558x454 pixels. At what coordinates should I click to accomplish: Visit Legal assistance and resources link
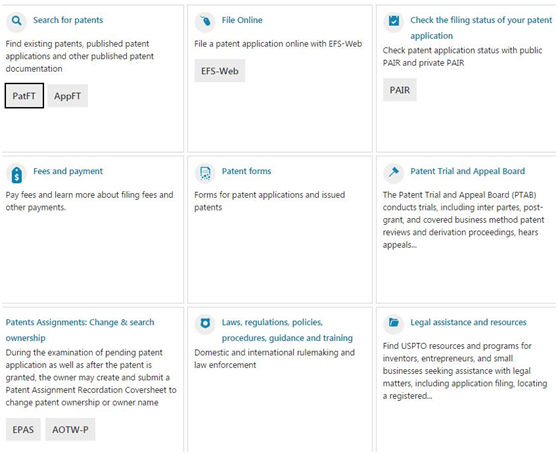[468, 322]
